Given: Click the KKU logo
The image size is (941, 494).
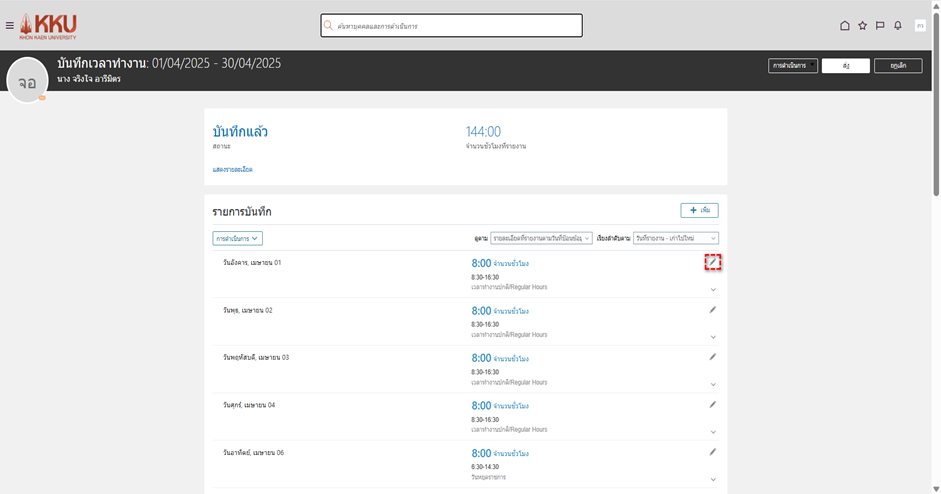Looking at the screenshot, I should tap(48, 25).
